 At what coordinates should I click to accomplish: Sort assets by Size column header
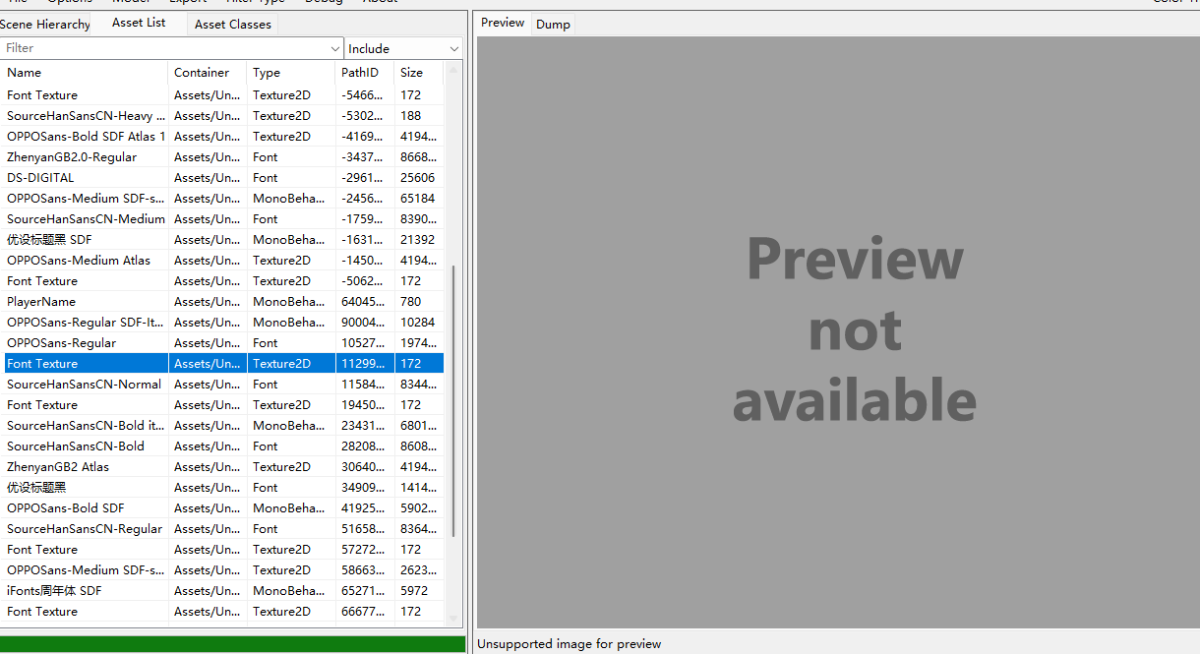coord(418,72)
